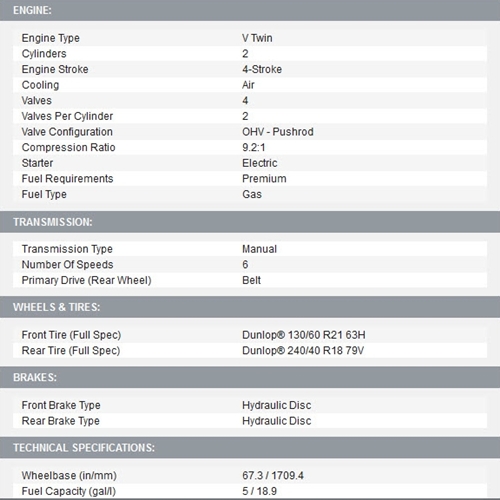Click the Dunlop 130/60 R21 63H front tire value
This screenshot has width=500, height=500.
(304, 335)
